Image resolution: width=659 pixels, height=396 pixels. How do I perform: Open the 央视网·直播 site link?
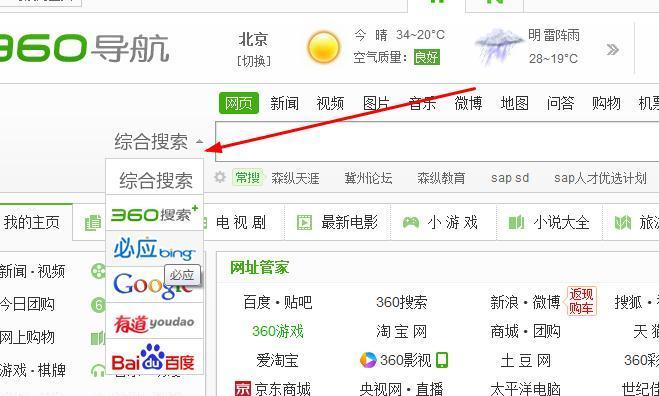pos(401,389)
